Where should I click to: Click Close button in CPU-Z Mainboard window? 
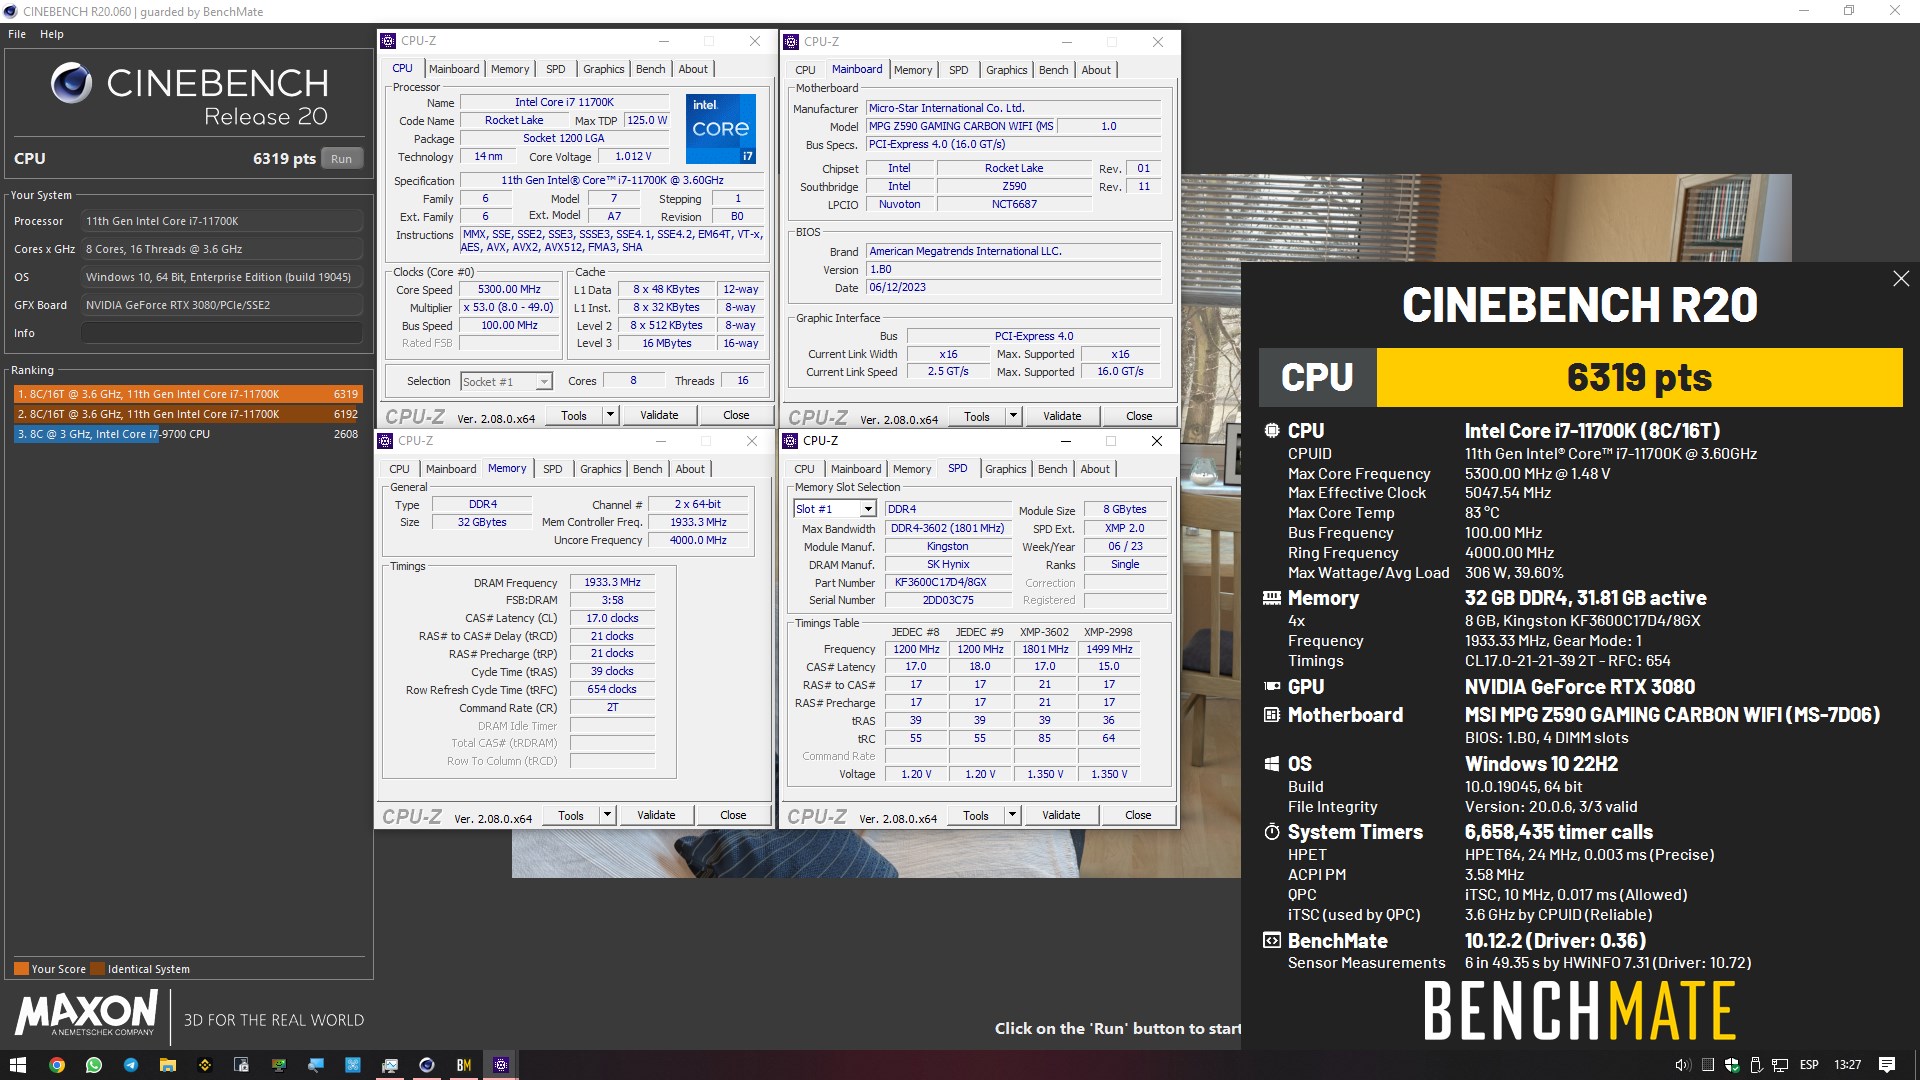(x=1139, y=416)
